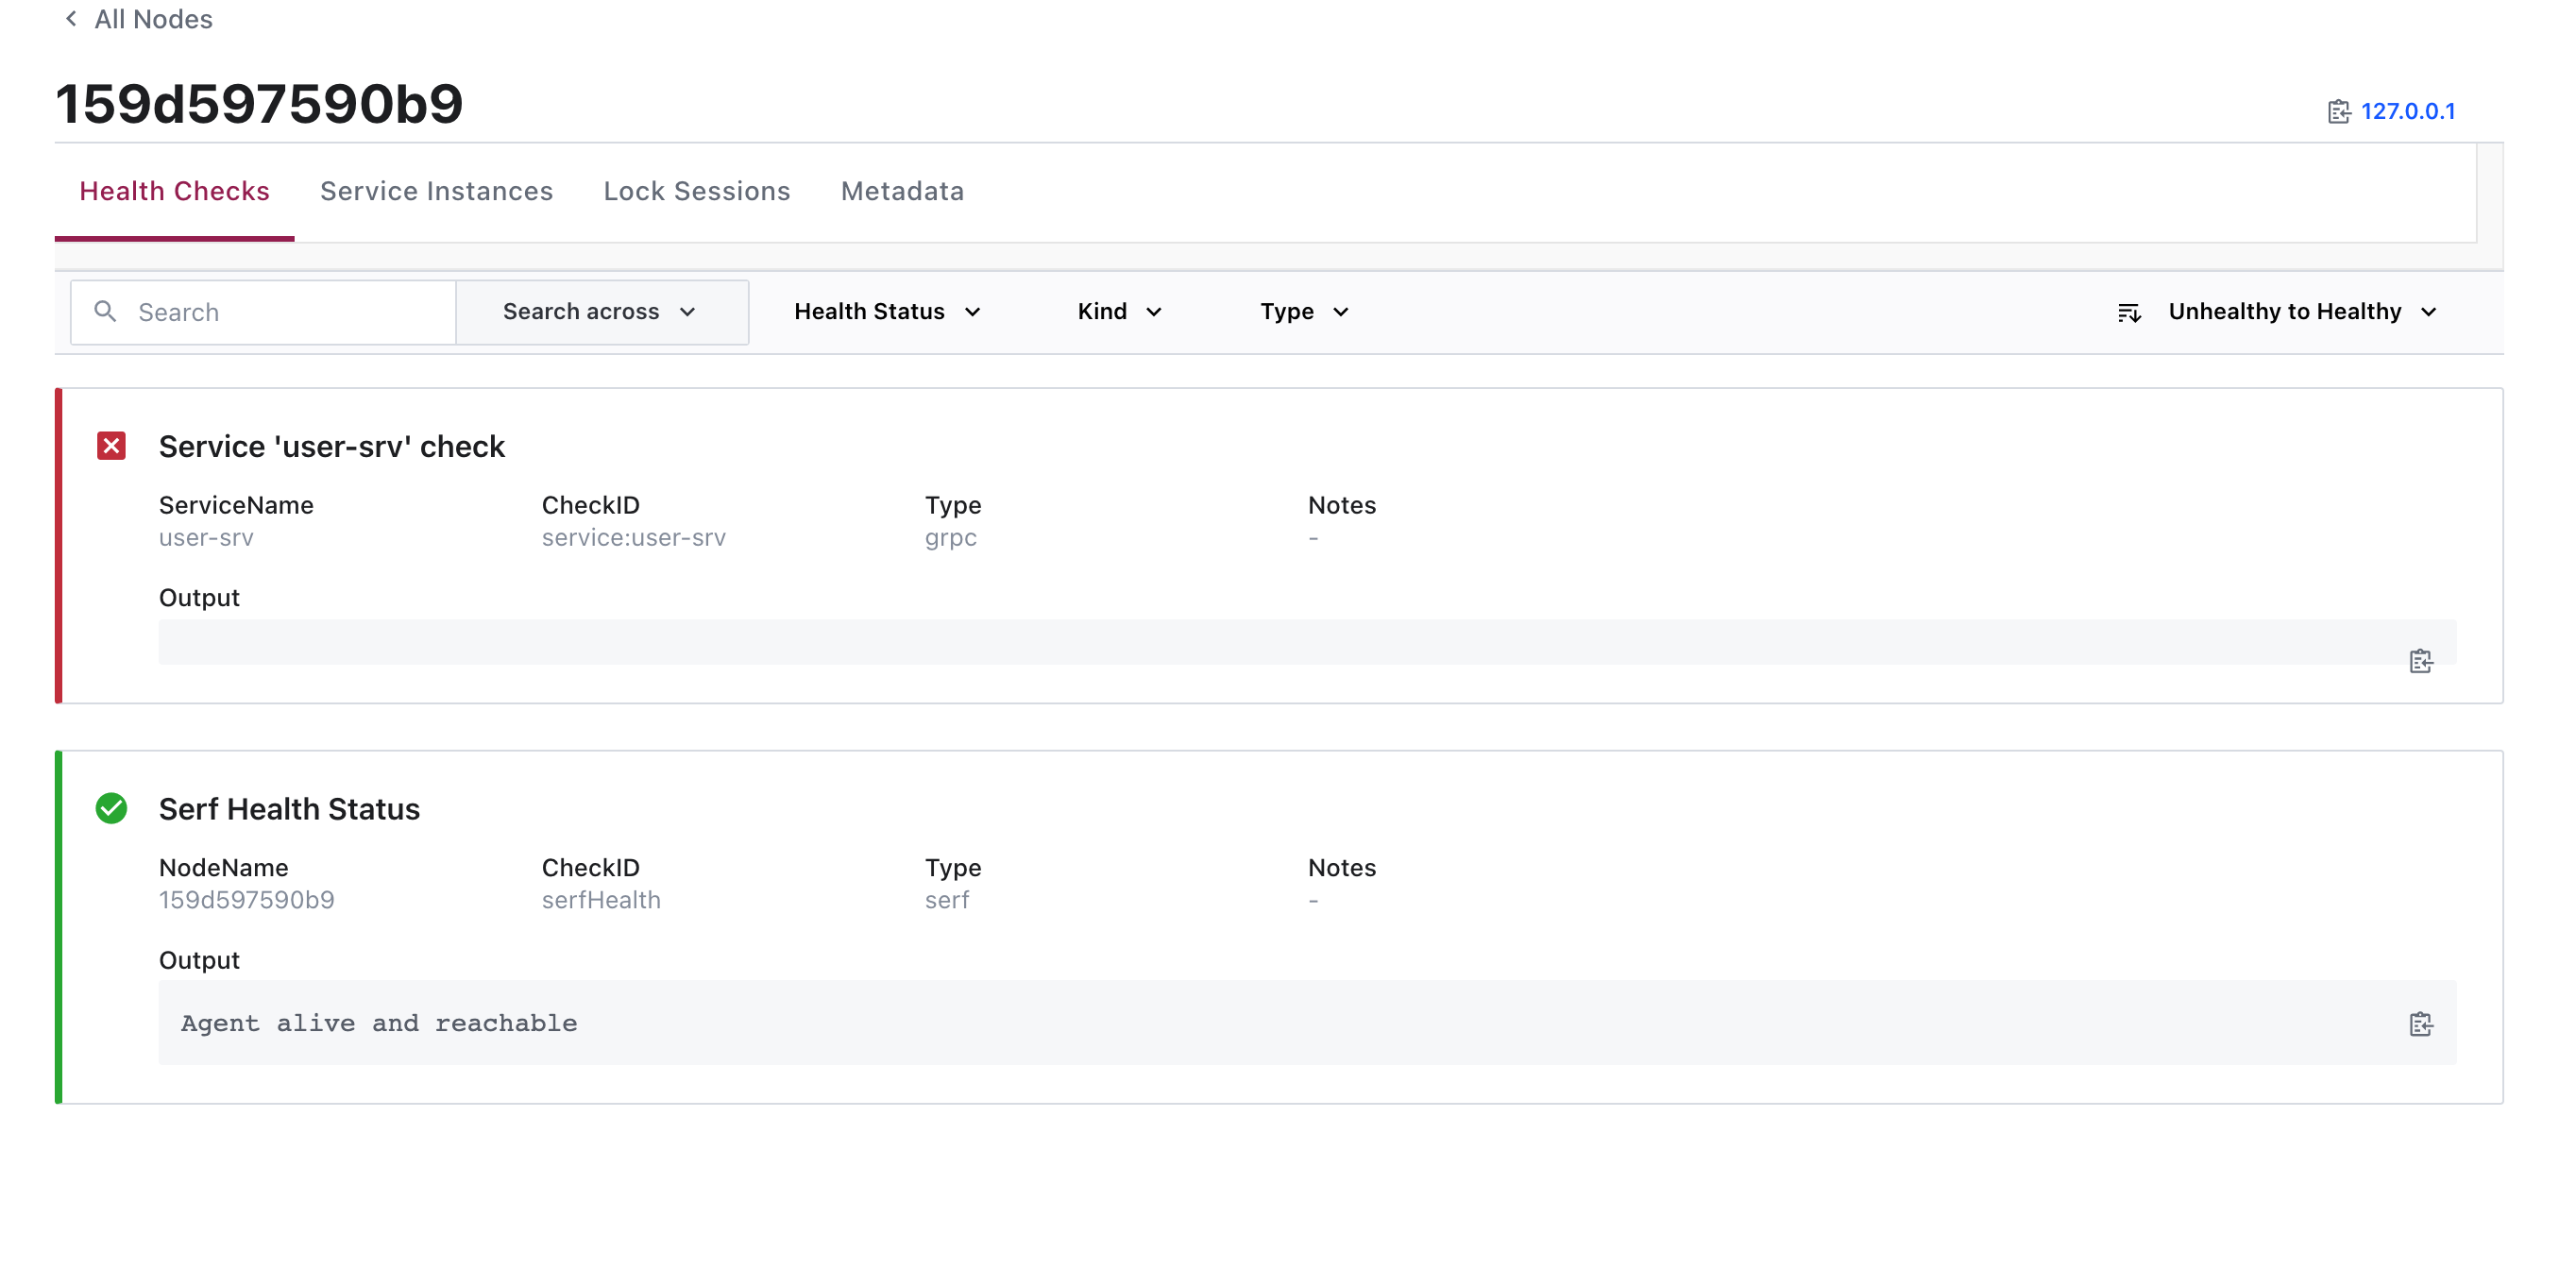Switch to the Service Instances tab
2576x1269 pixels.
(x=436, y=191)
